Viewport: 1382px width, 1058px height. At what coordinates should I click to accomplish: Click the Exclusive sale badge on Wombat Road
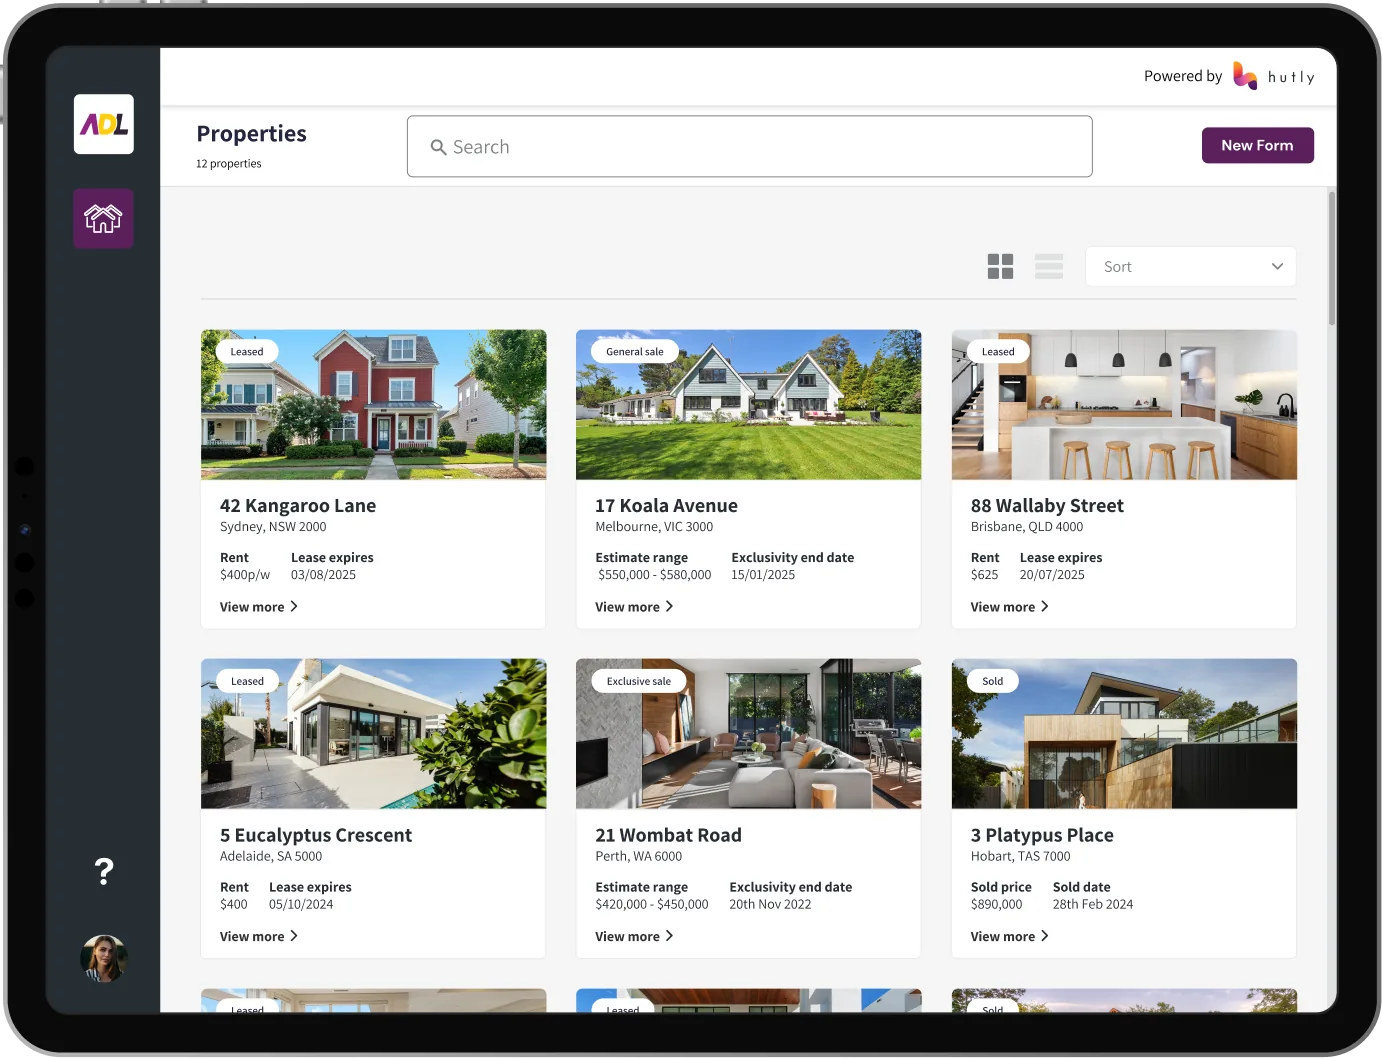(639, 681)
